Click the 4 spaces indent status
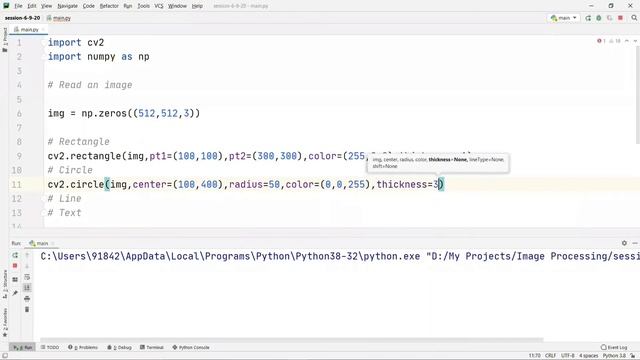This screenshot has width=640, height=360. click(x=589, y=356)
